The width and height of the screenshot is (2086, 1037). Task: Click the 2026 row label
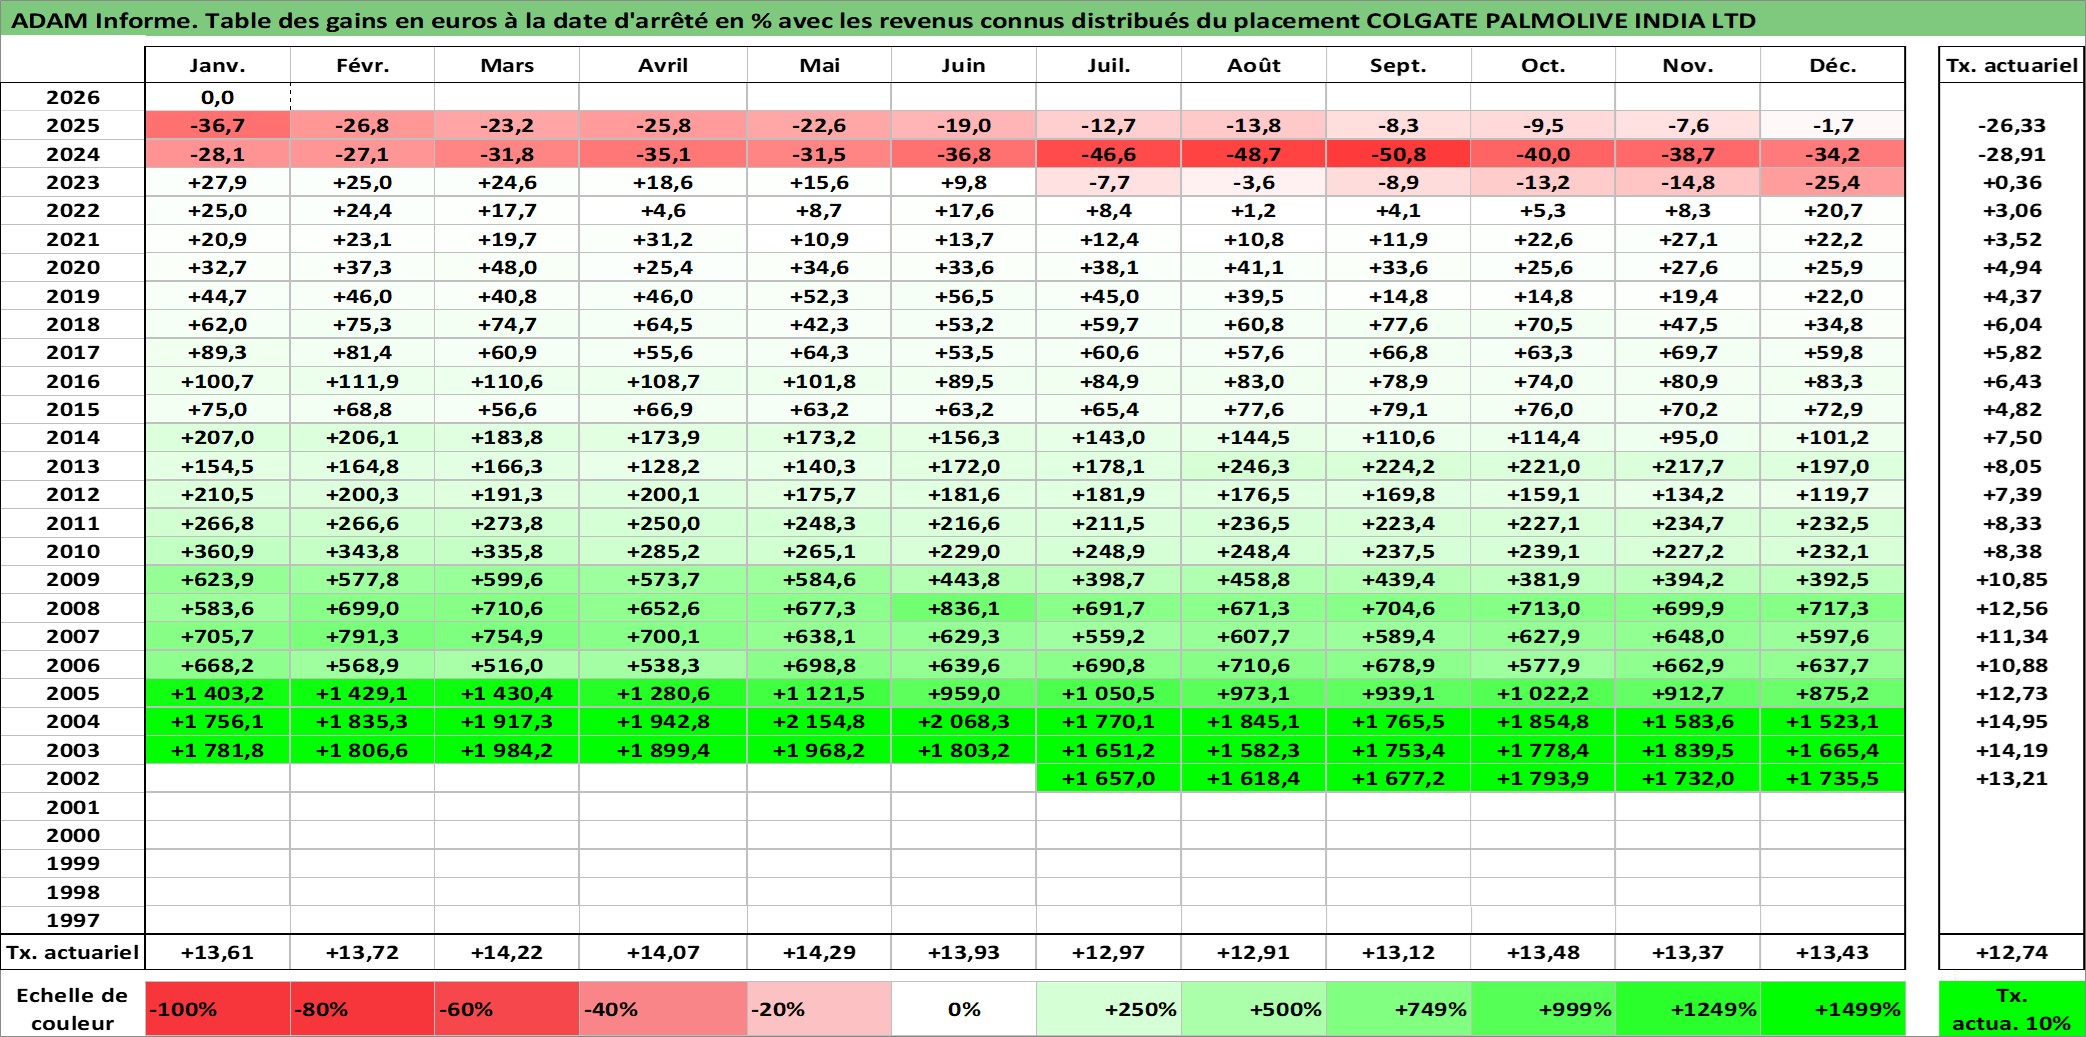[73, 97]
